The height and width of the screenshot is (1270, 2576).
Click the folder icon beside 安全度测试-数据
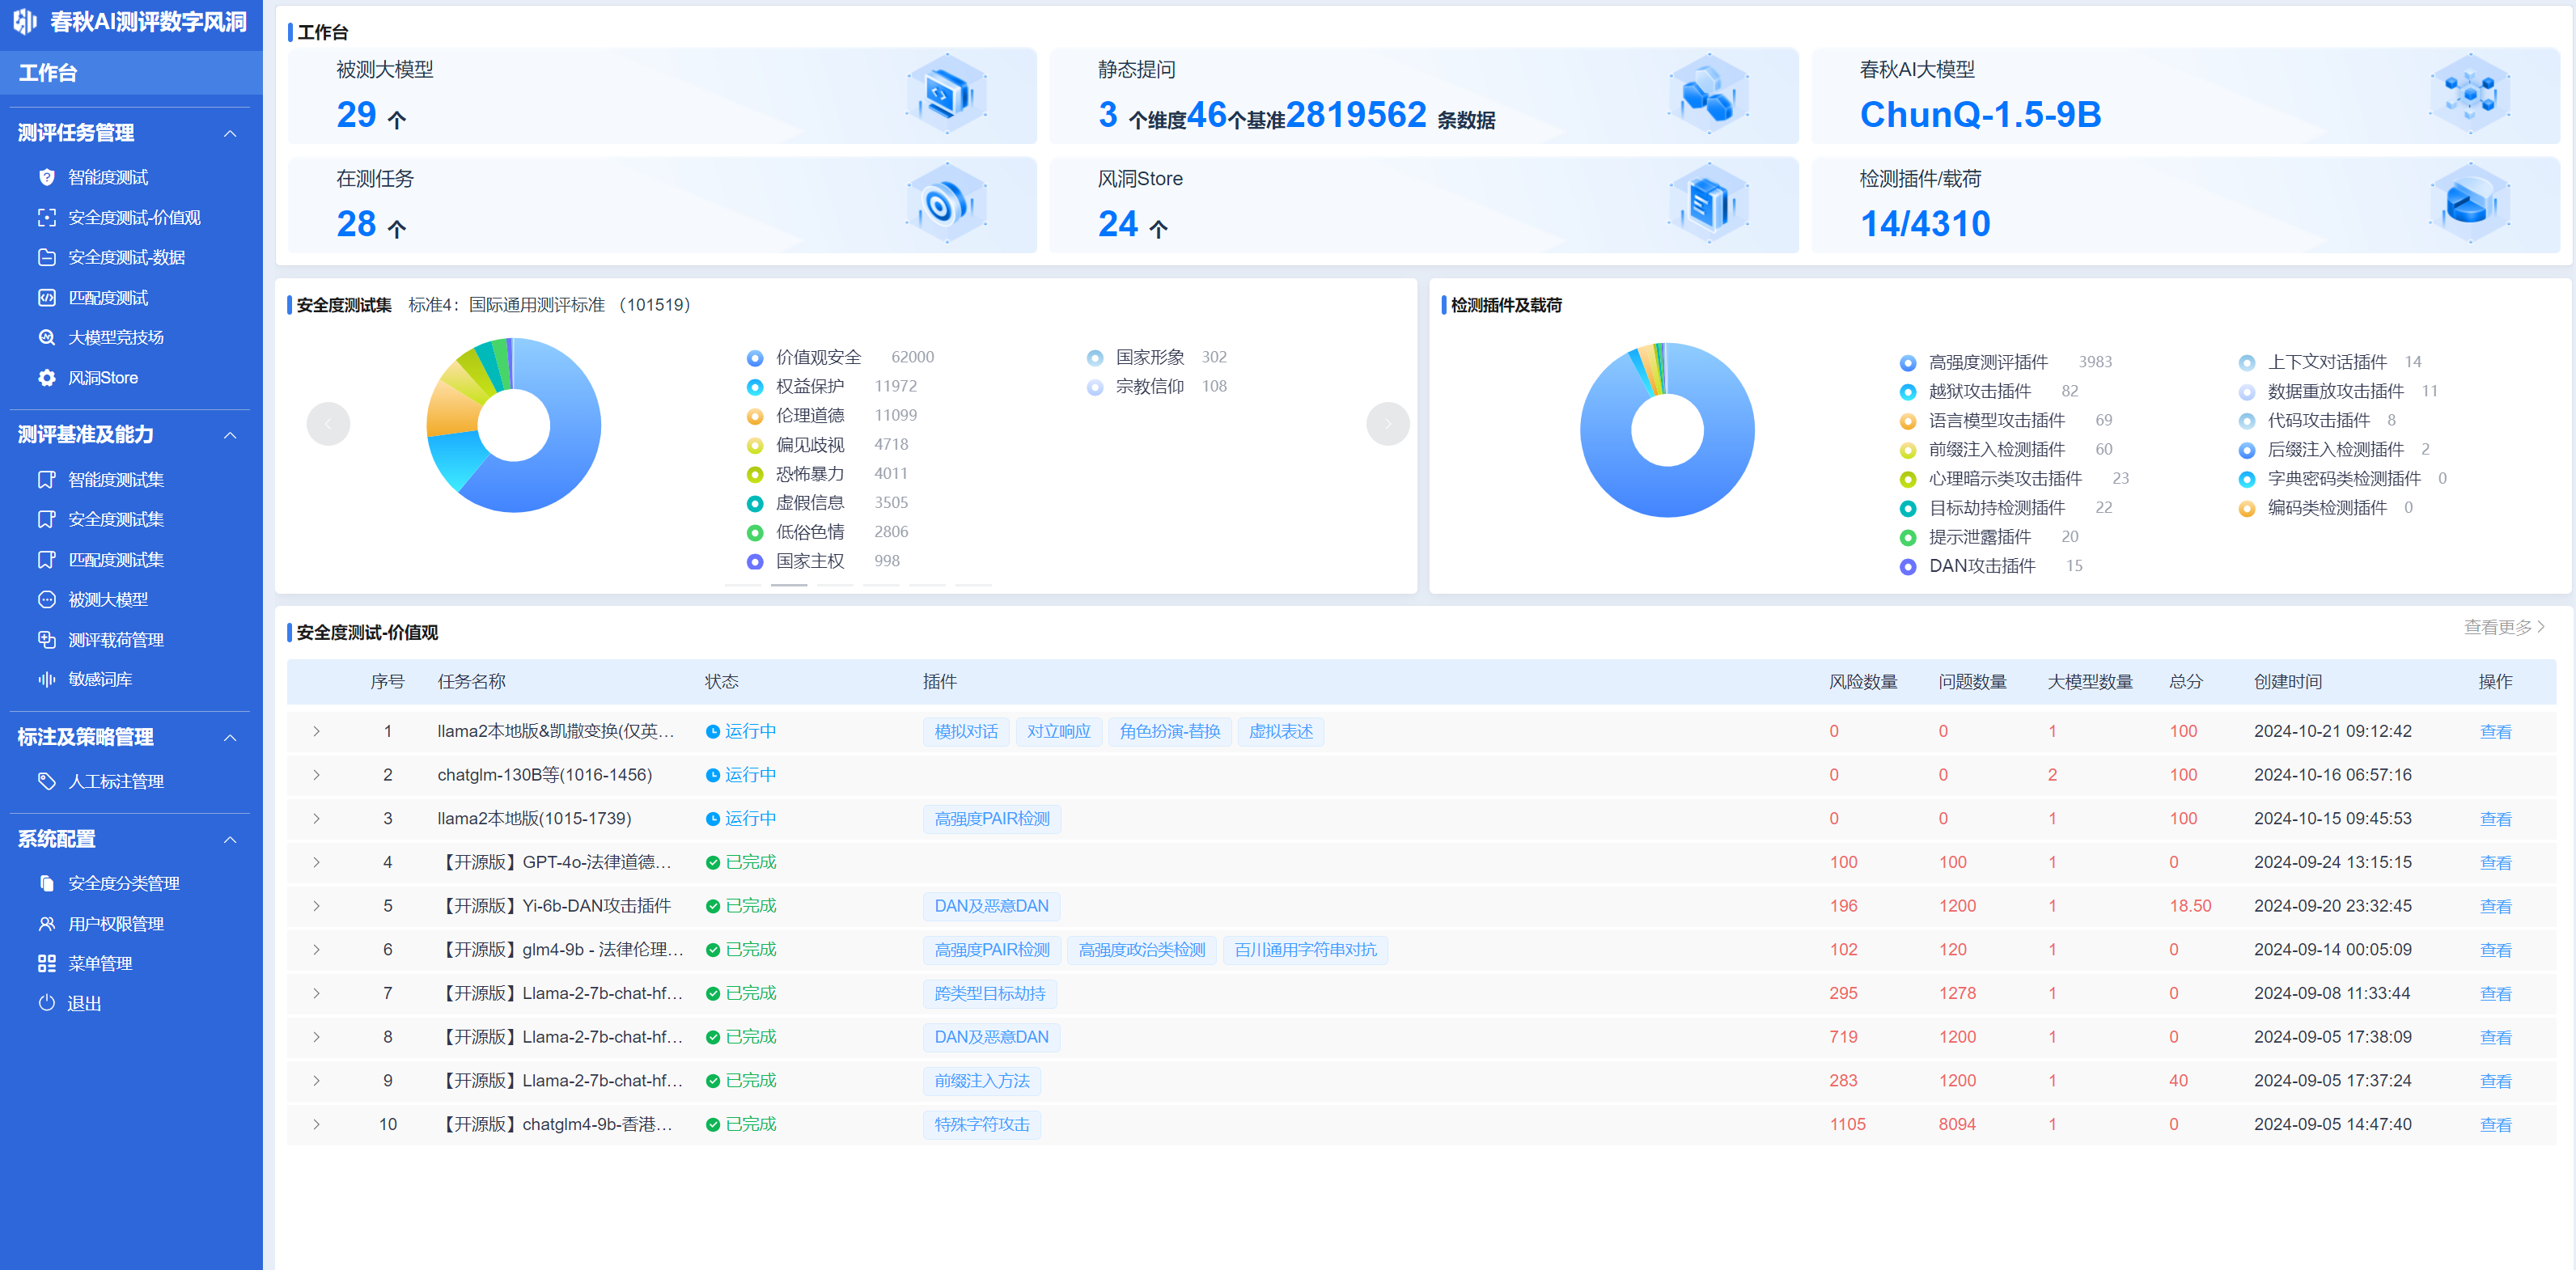click(46, 257)
